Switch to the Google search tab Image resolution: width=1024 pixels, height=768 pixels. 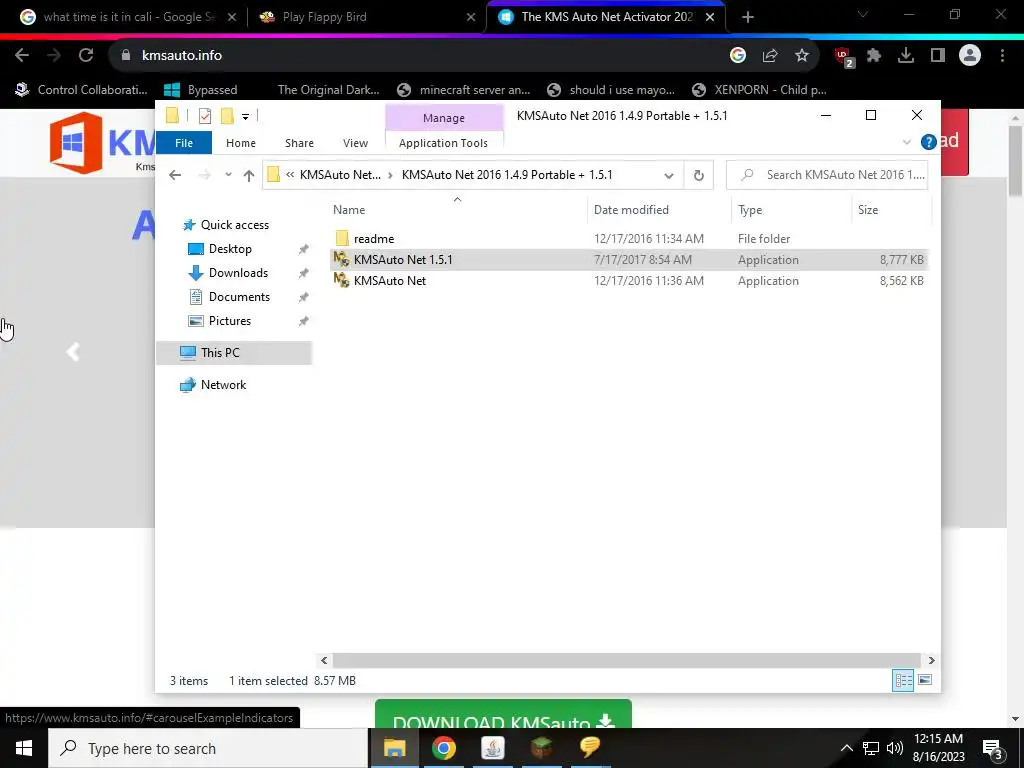click(127, 17)
